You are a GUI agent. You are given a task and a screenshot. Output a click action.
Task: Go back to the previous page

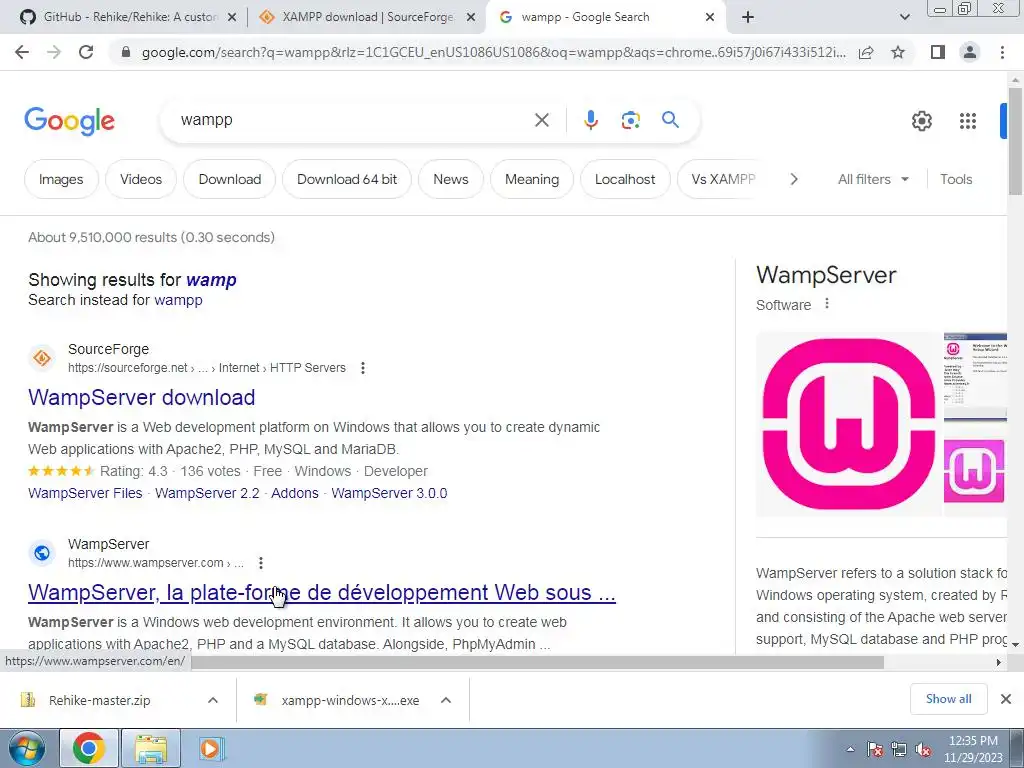coord(22,52)
